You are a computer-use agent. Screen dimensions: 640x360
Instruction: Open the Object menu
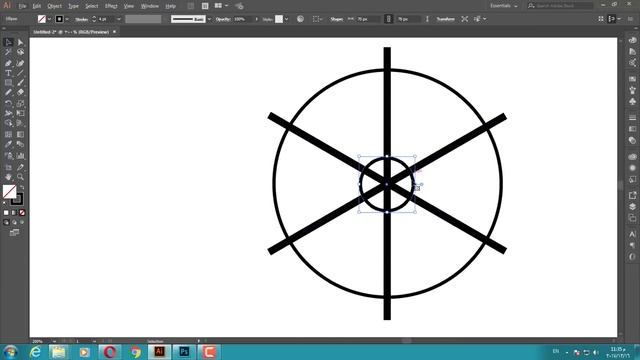point(54,6)
